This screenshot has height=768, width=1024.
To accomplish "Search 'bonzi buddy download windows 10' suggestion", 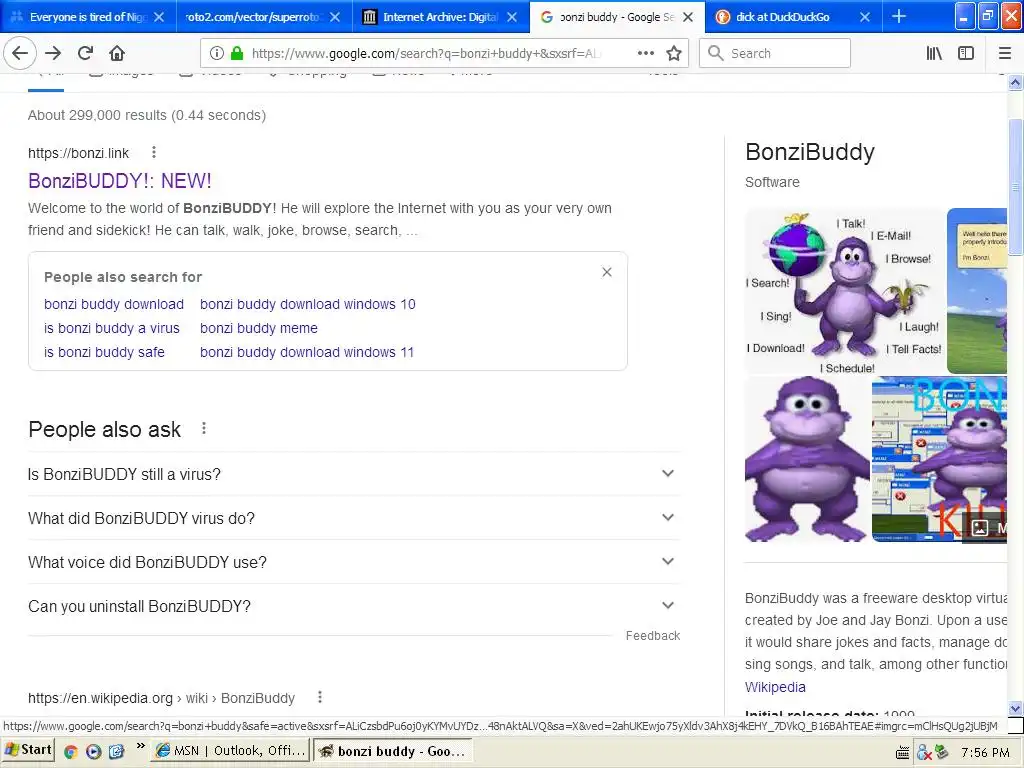I will click(x=308, y=304).
